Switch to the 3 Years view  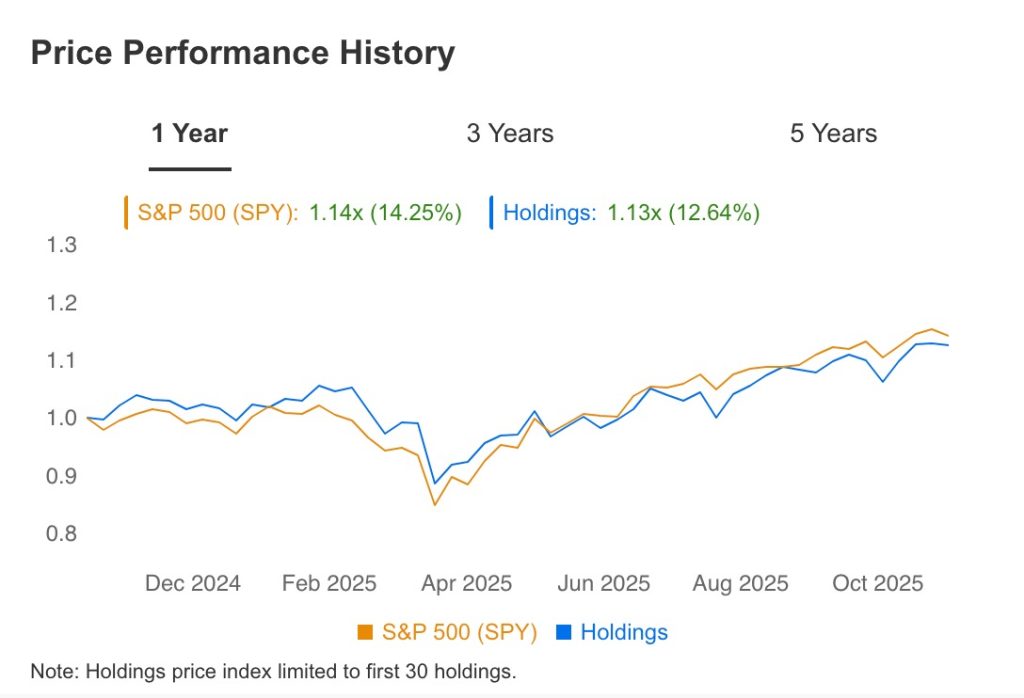511,132
